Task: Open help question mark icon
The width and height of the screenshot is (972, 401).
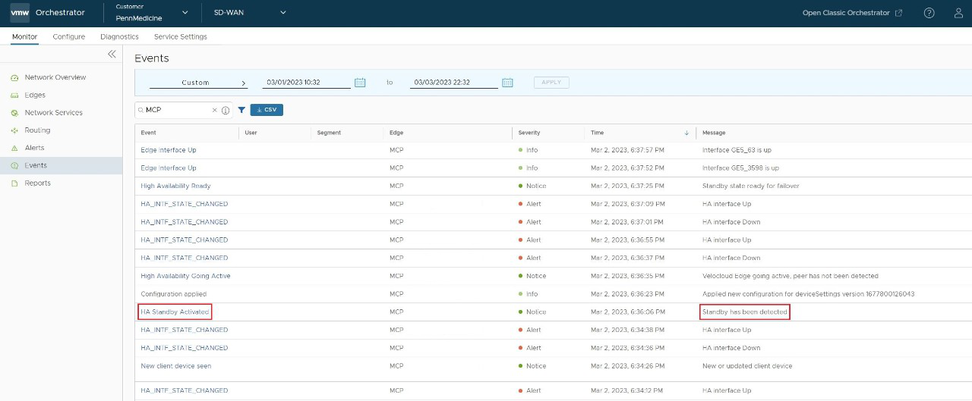Action: (x=929, y=13)
